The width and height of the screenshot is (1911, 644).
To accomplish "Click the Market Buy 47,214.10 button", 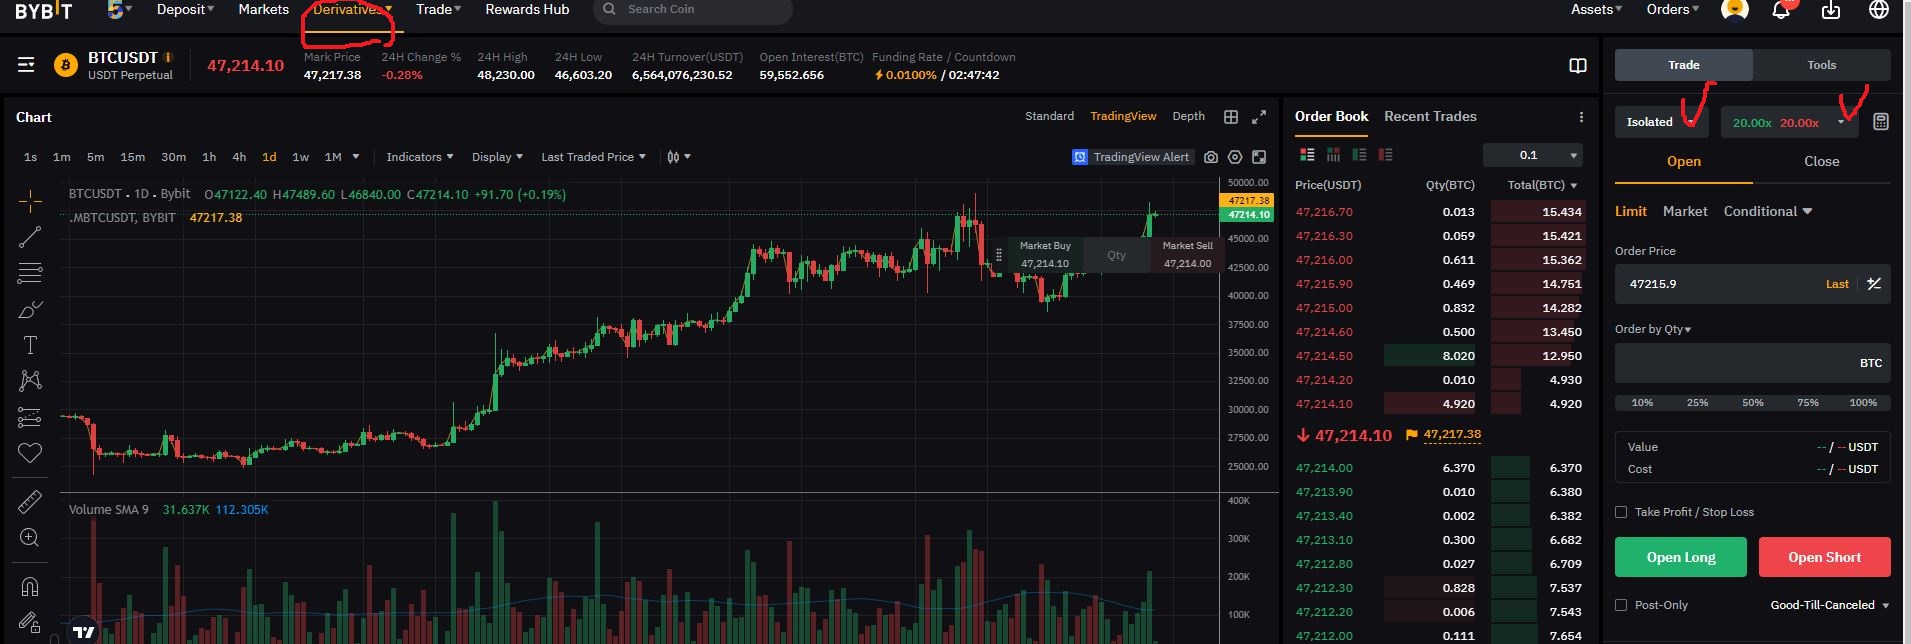I will coord(1045,255).
